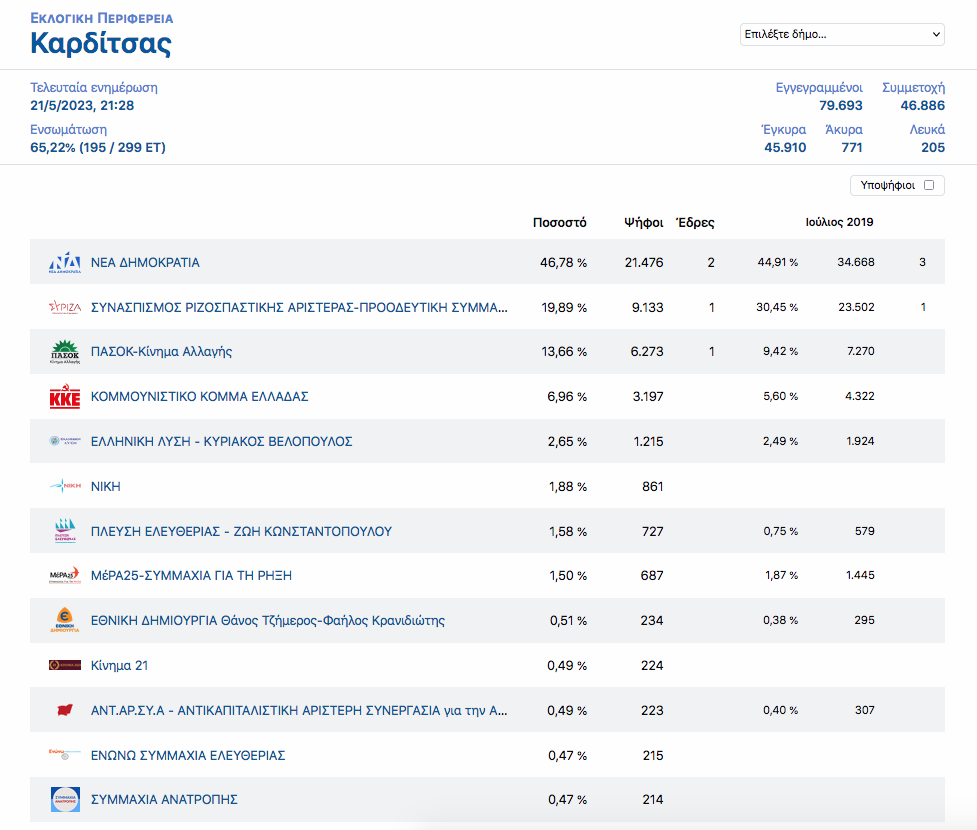977x830 pixels.
Task: Click the Εγγεγραμμένοι value 79.693
Action: coord(841,105)
